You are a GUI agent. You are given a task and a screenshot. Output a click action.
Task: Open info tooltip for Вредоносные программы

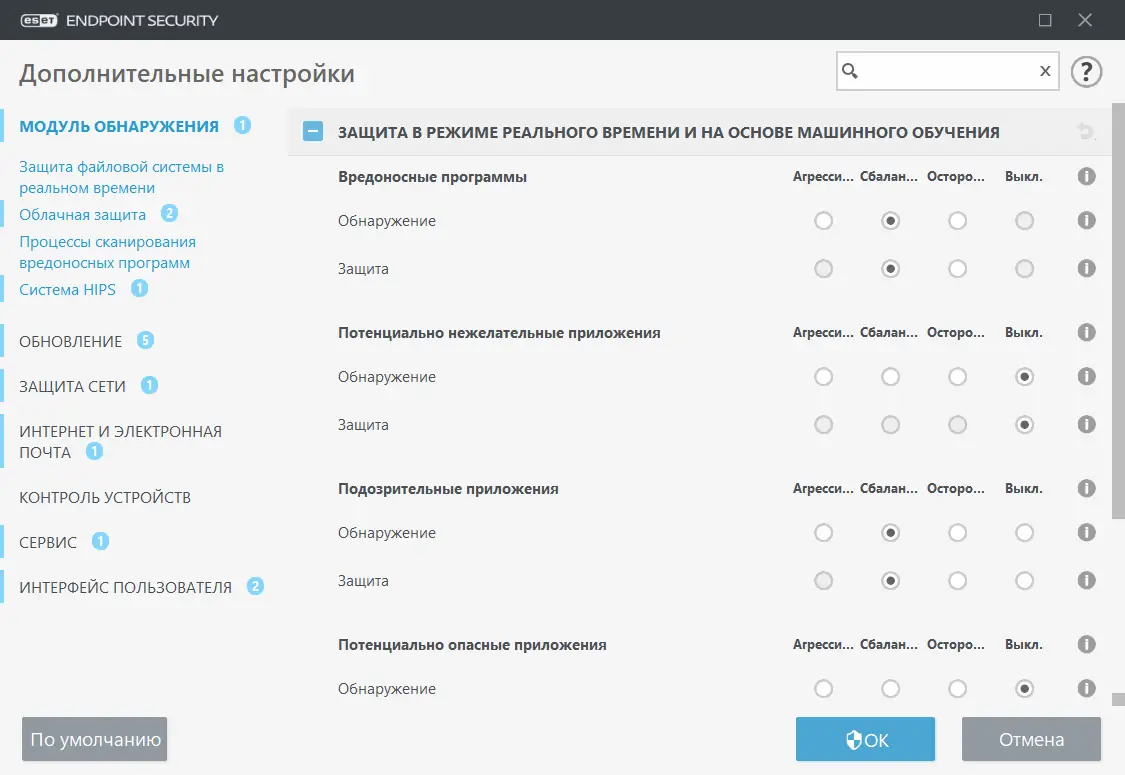(1086, 176)
